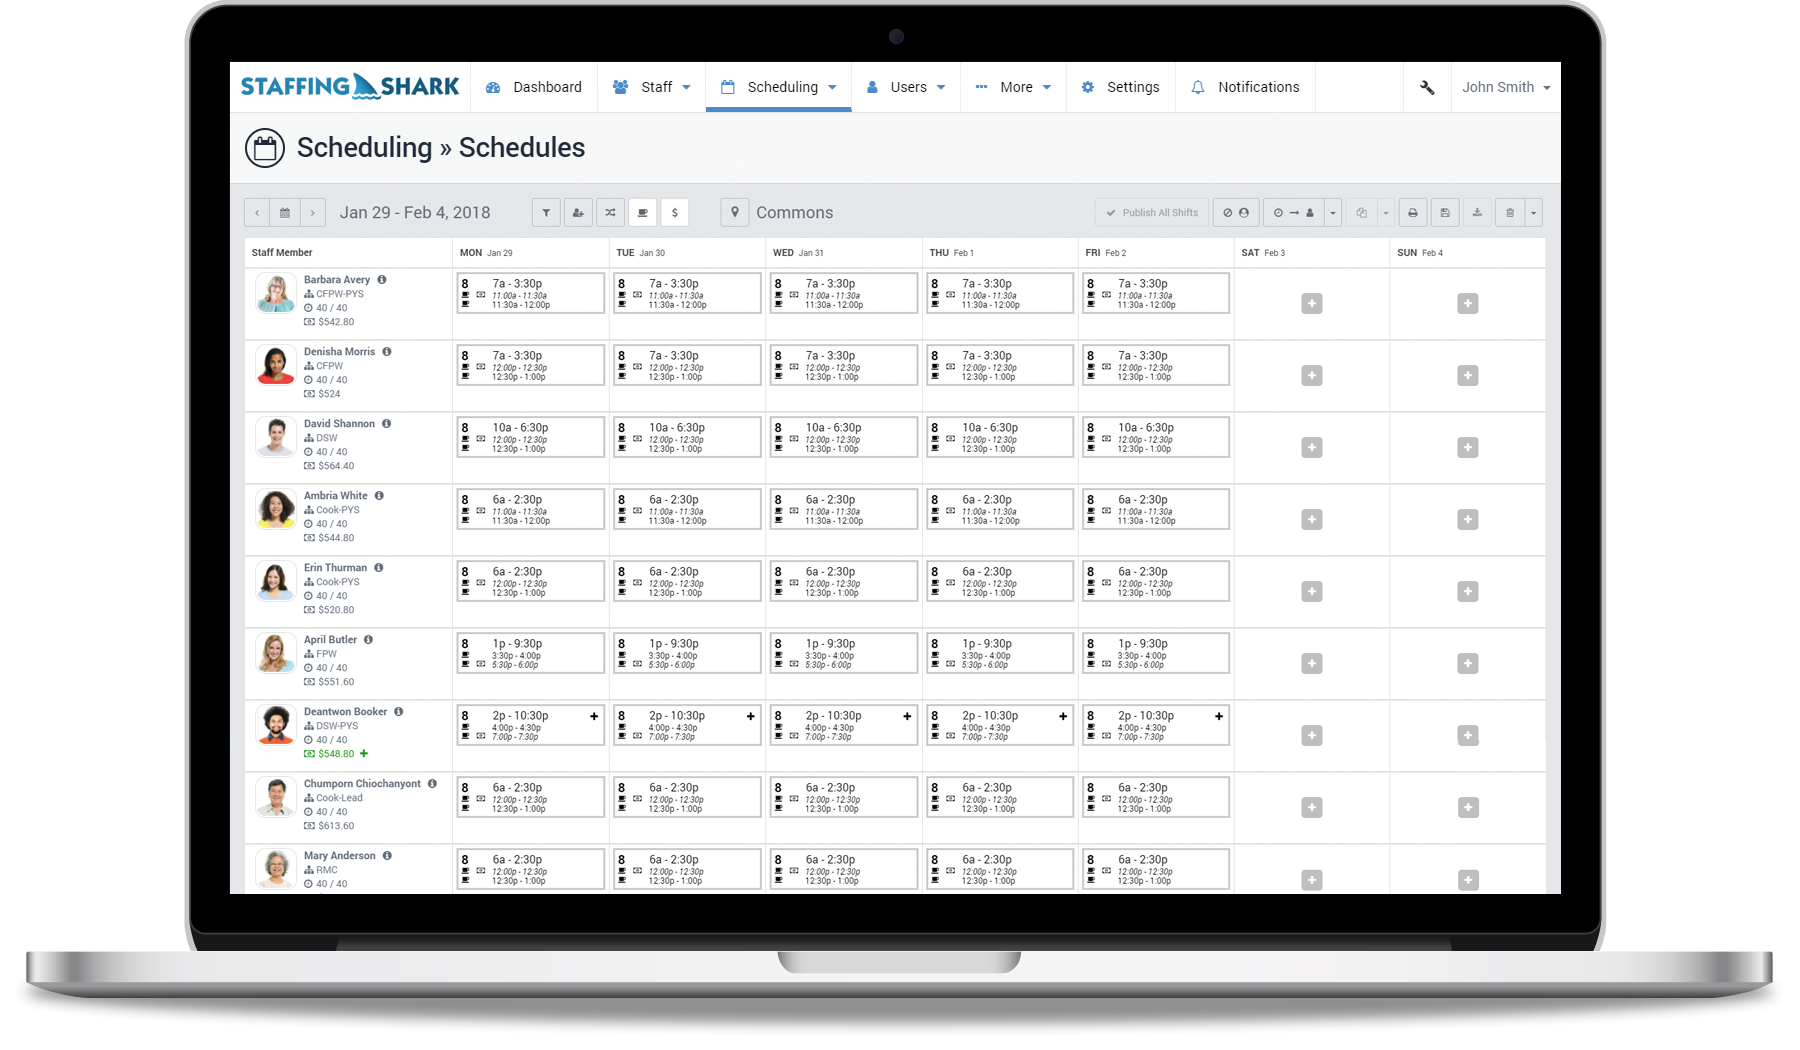Screen dimensions: 1800x1050
Task: Click info icon next to Barbara Avery
Action: [382, 280]
